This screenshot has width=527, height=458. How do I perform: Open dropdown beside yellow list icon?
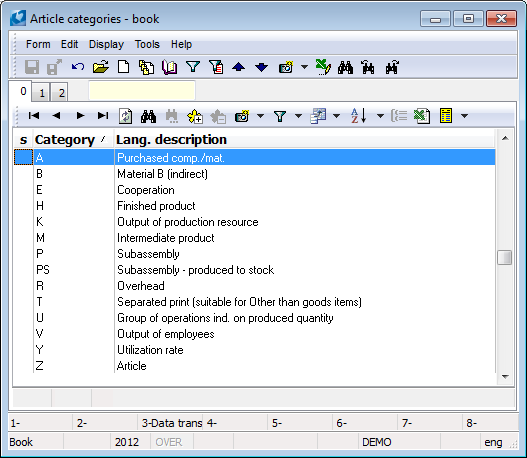[464, 116]
